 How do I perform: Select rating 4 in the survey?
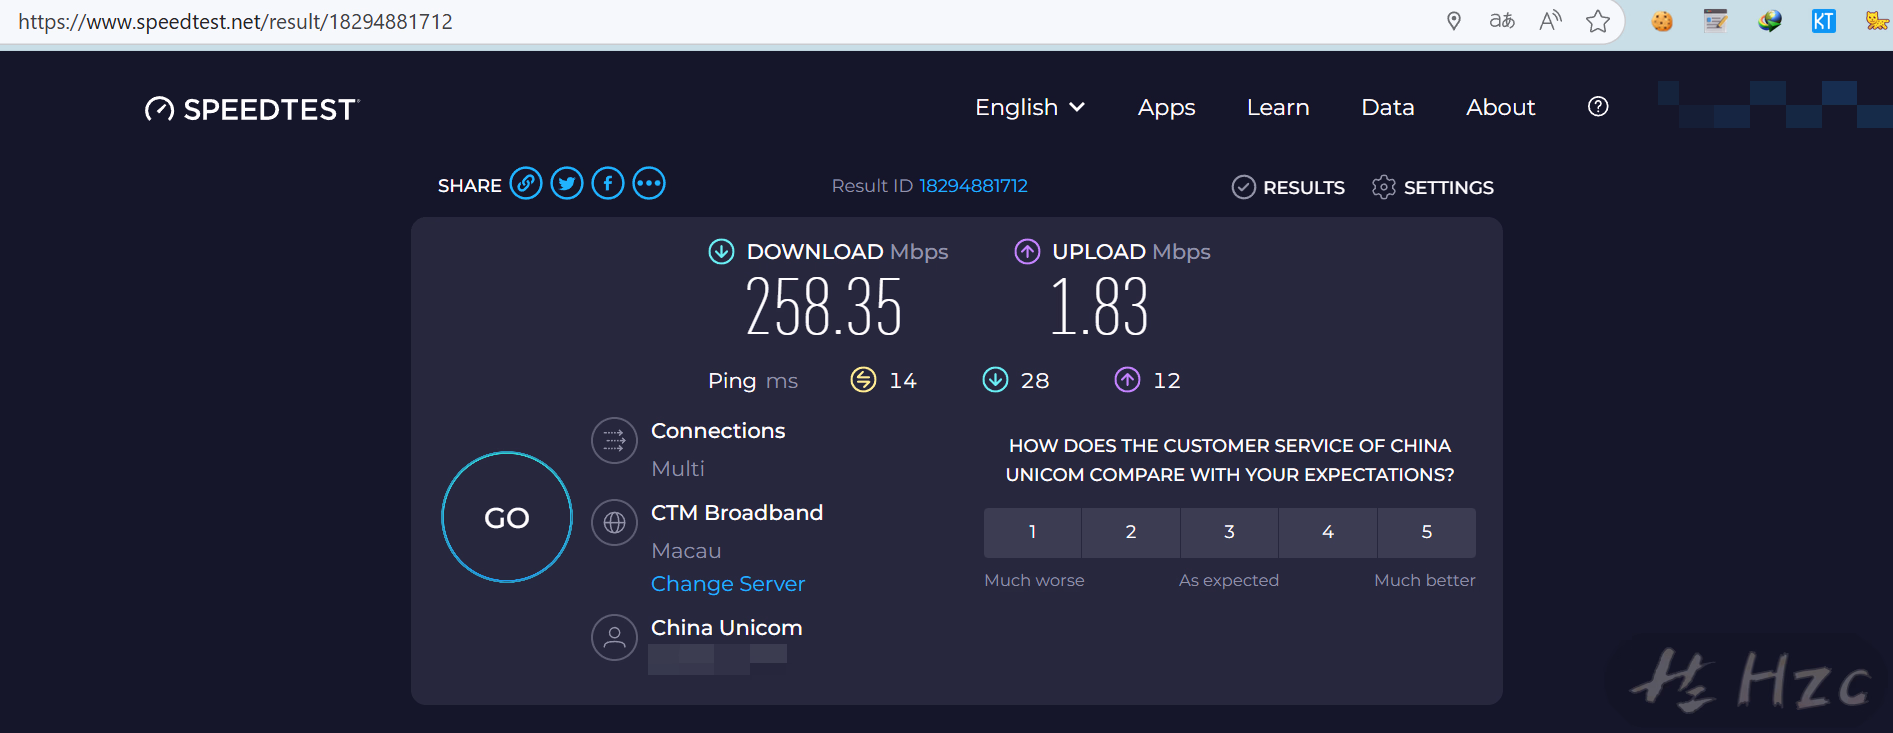coord(1328,533)
